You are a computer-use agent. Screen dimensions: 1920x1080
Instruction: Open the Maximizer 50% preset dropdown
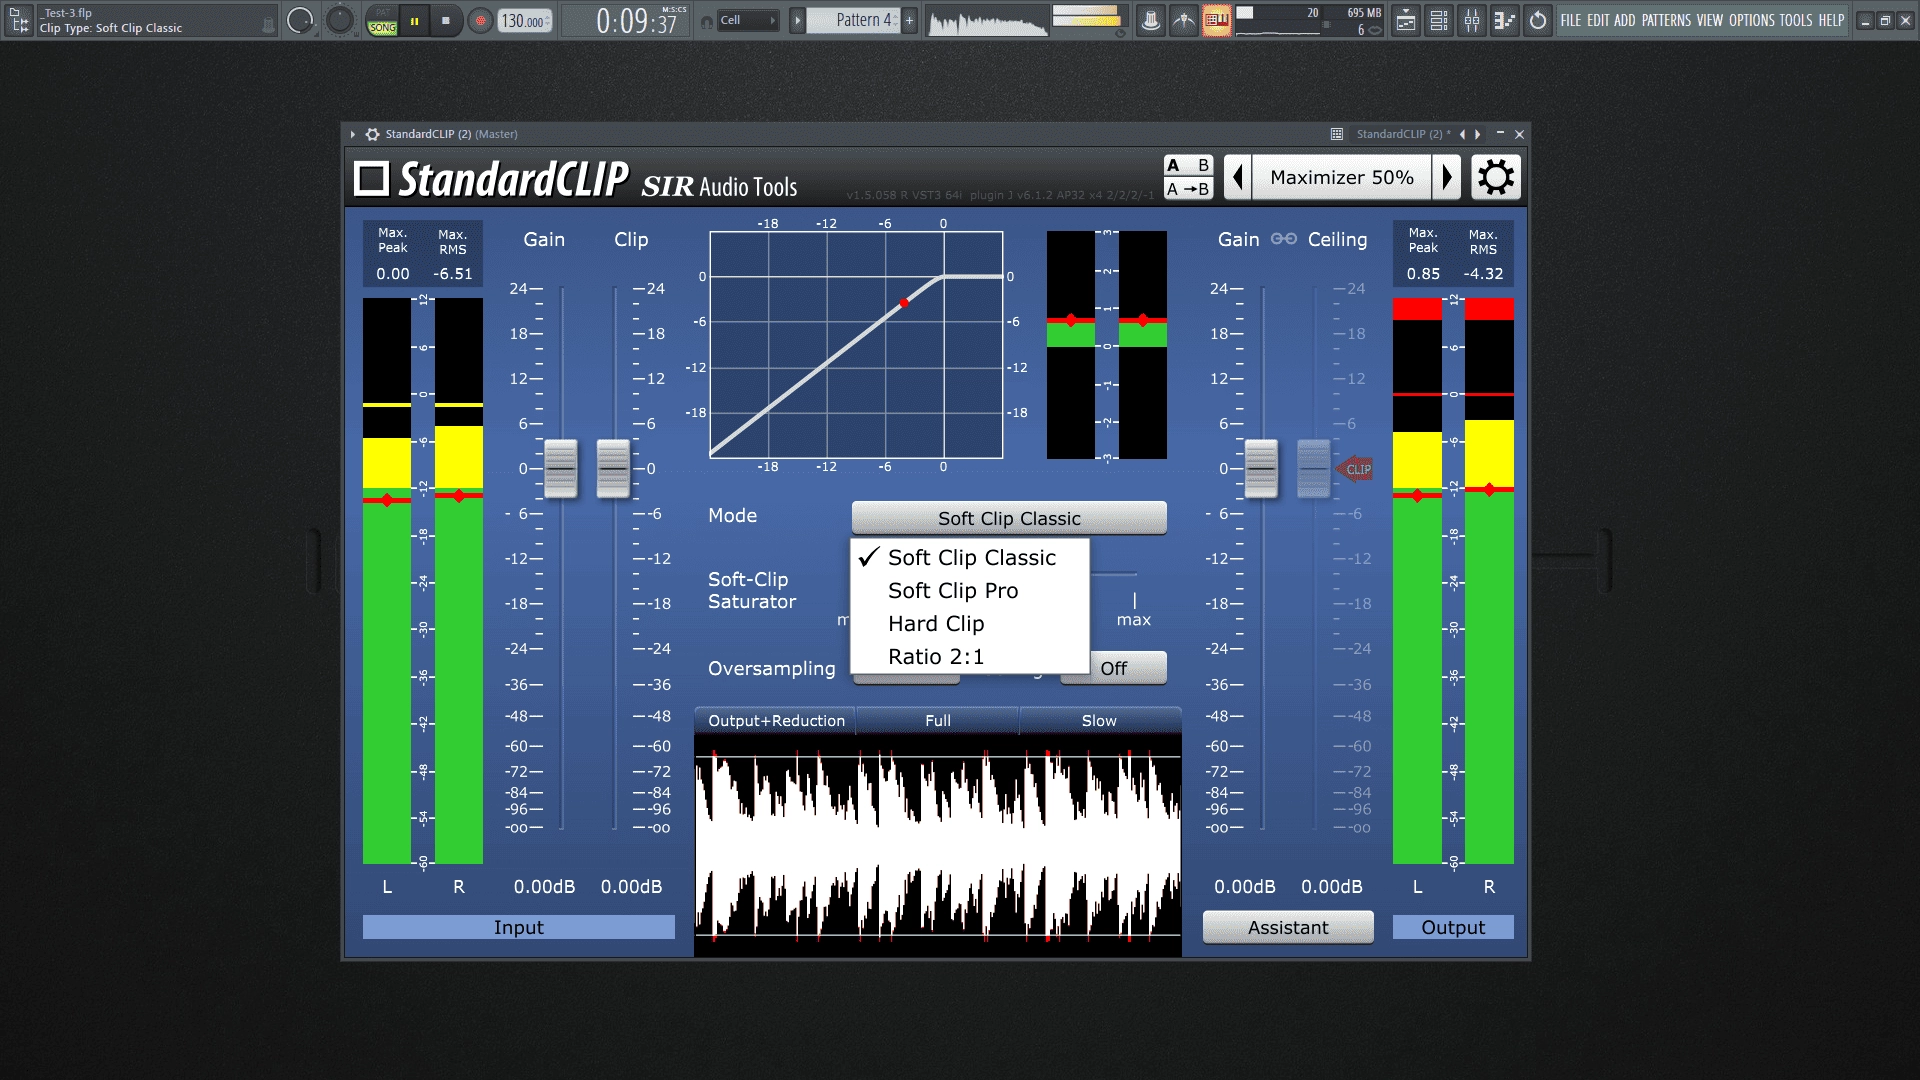[1342, 178]
